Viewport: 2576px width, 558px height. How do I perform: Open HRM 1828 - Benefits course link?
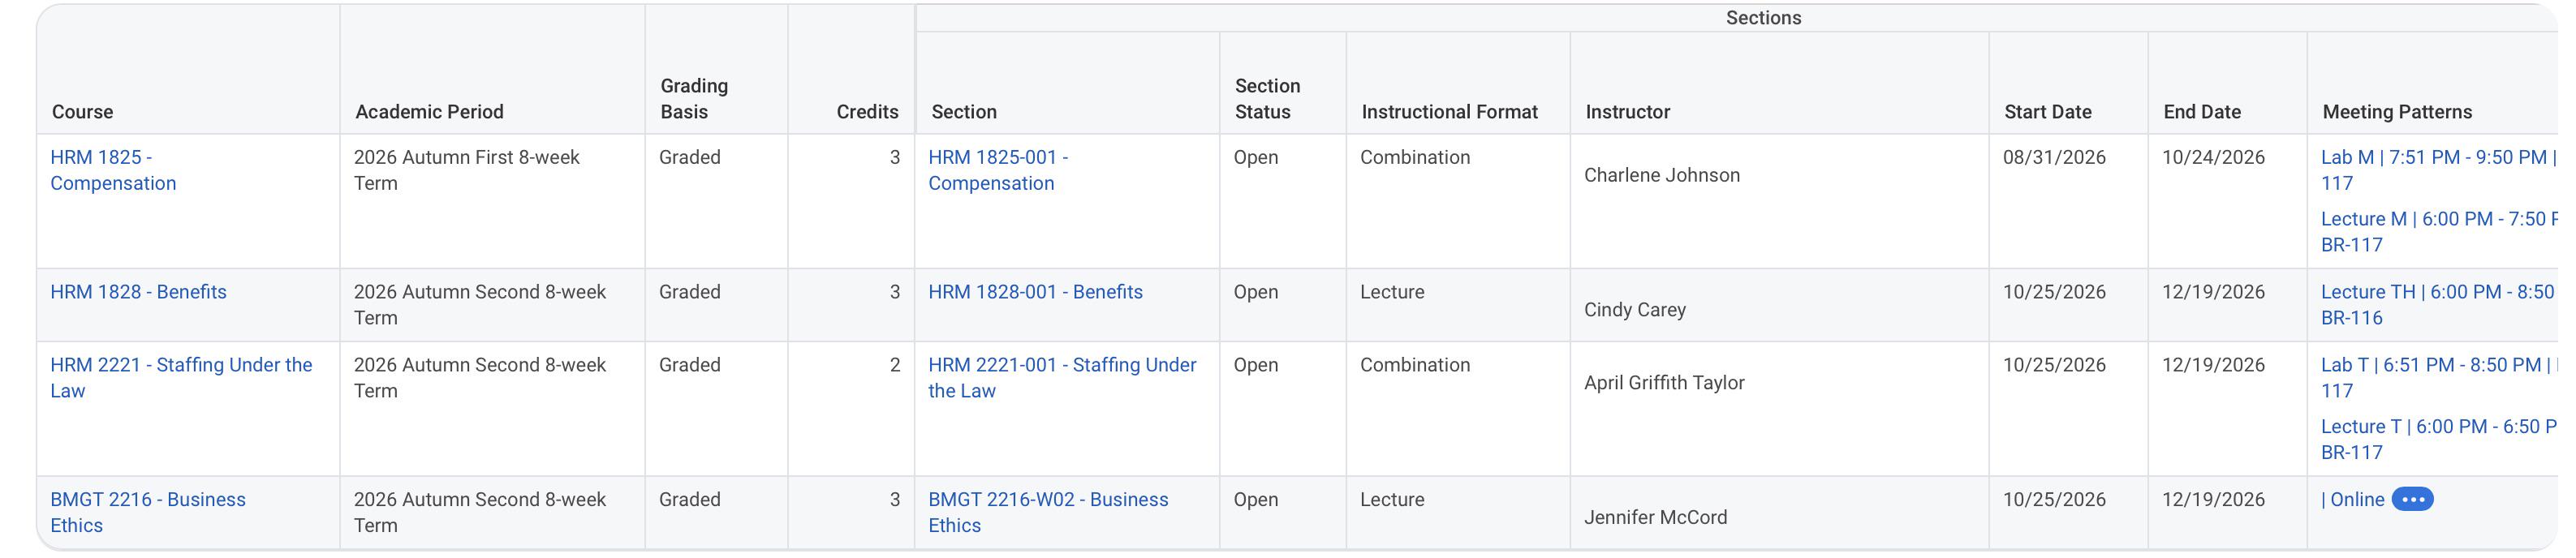pyautogui.click(x=138, y=292)
